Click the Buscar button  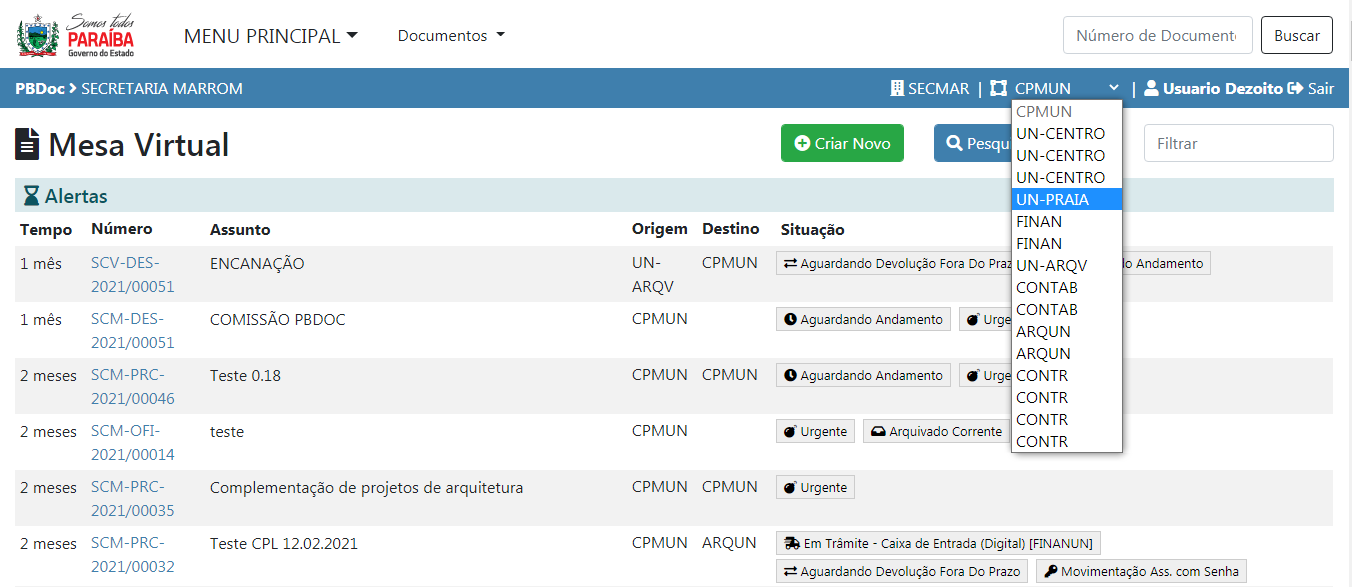[1296, 36]
